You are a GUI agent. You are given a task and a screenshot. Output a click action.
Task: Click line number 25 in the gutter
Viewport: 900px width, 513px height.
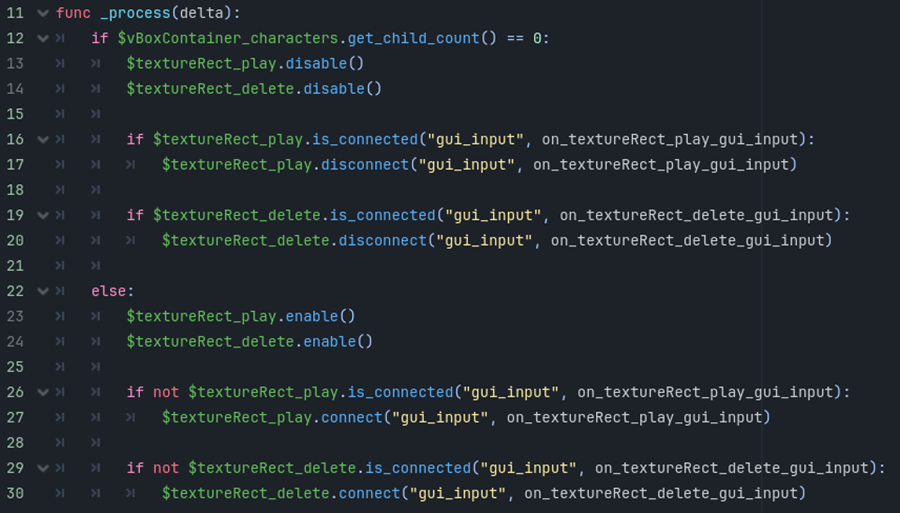(15, 367)
